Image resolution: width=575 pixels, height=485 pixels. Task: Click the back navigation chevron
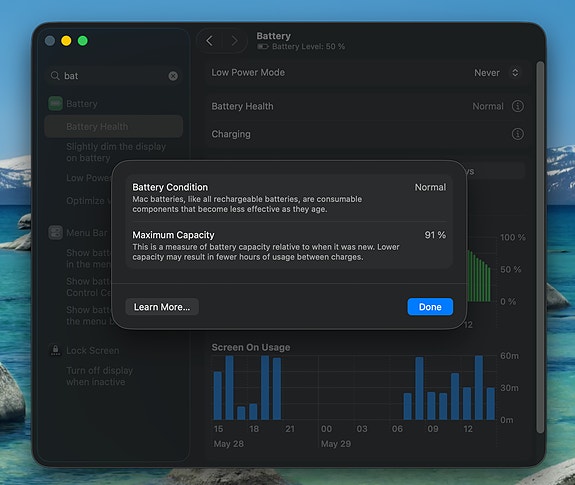click(x=209, y=41)
